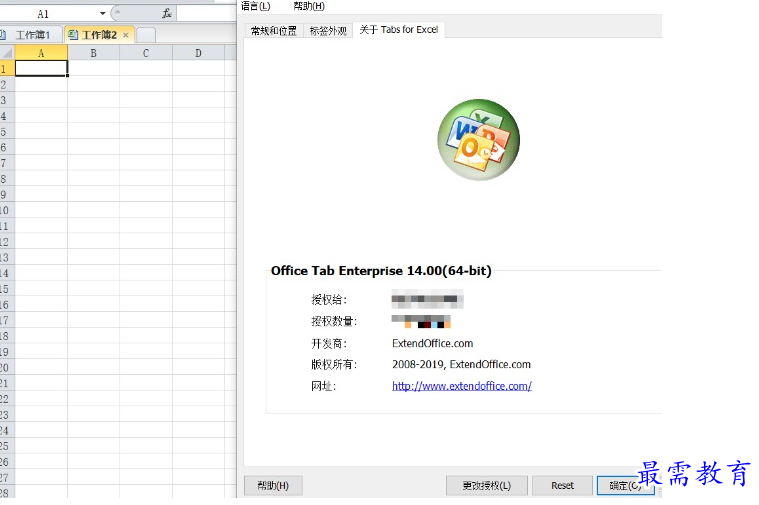Switch to the 工作簿1 workbook tab
The height and width of the screenshot is (505, 759).
coord(32,35)
